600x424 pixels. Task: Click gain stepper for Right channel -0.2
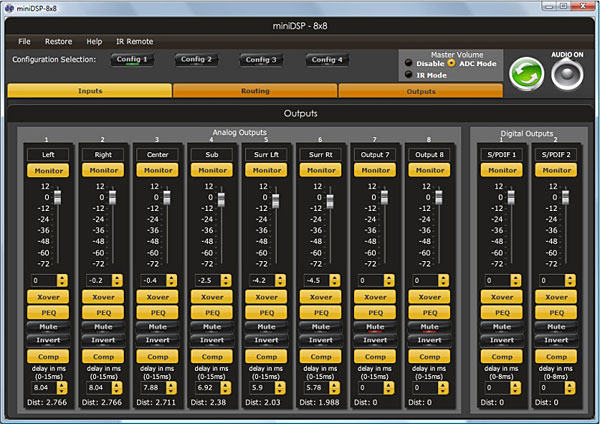coord(117,280)
